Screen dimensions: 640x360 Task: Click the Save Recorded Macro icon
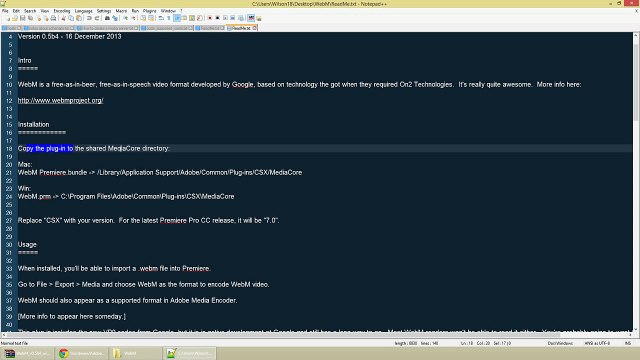(241, 18)
